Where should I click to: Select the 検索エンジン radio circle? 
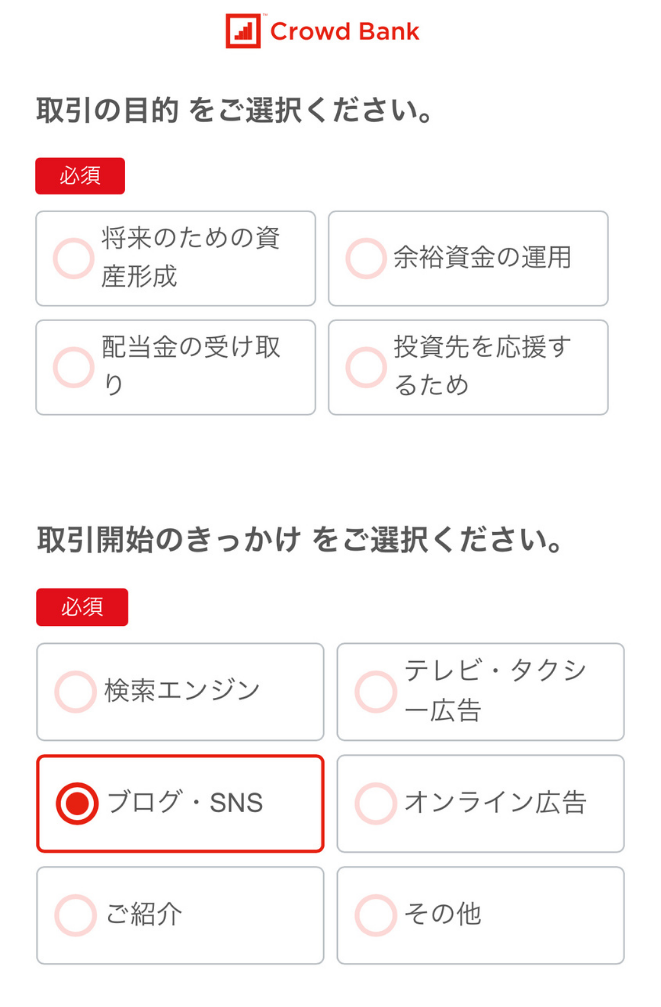[76, 691]
